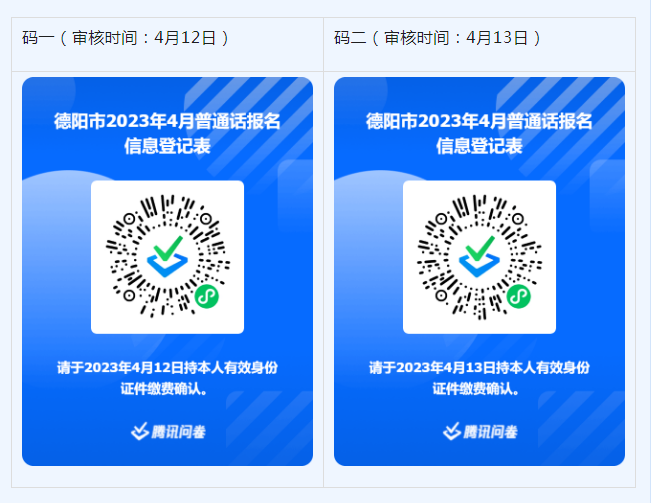The image size is (651, 503).
Task: Click 信息登记表 subtitle on right card
Action: (x=479, y=146)
